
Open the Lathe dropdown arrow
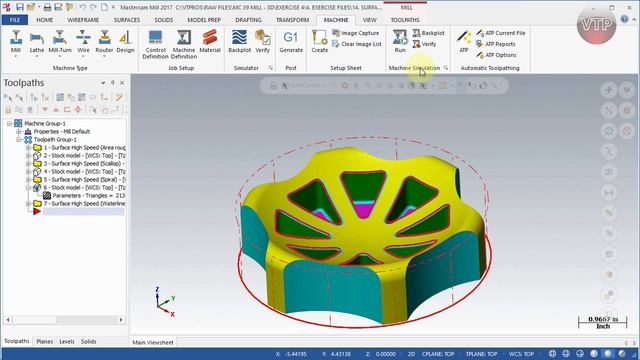coord(37,56)
